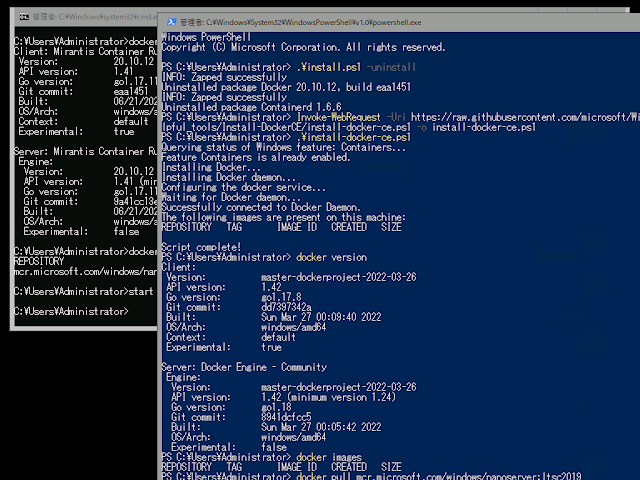Image resolution: width=640 pixels, height=480 pixels.
Task: Activate the PowerShell window title bar
Action: click(x=400, y=22)
